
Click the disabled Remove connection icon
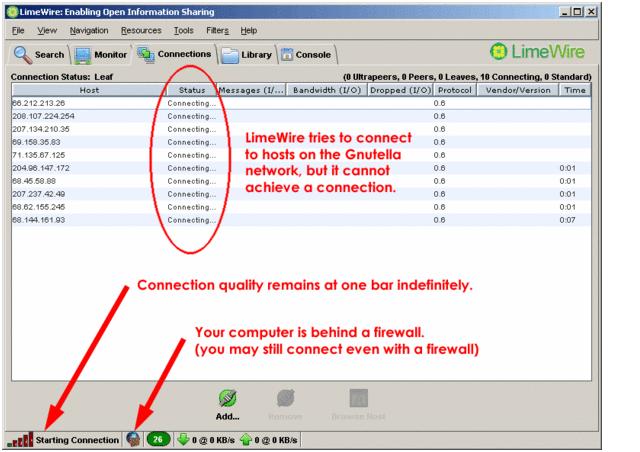point(286,398)
